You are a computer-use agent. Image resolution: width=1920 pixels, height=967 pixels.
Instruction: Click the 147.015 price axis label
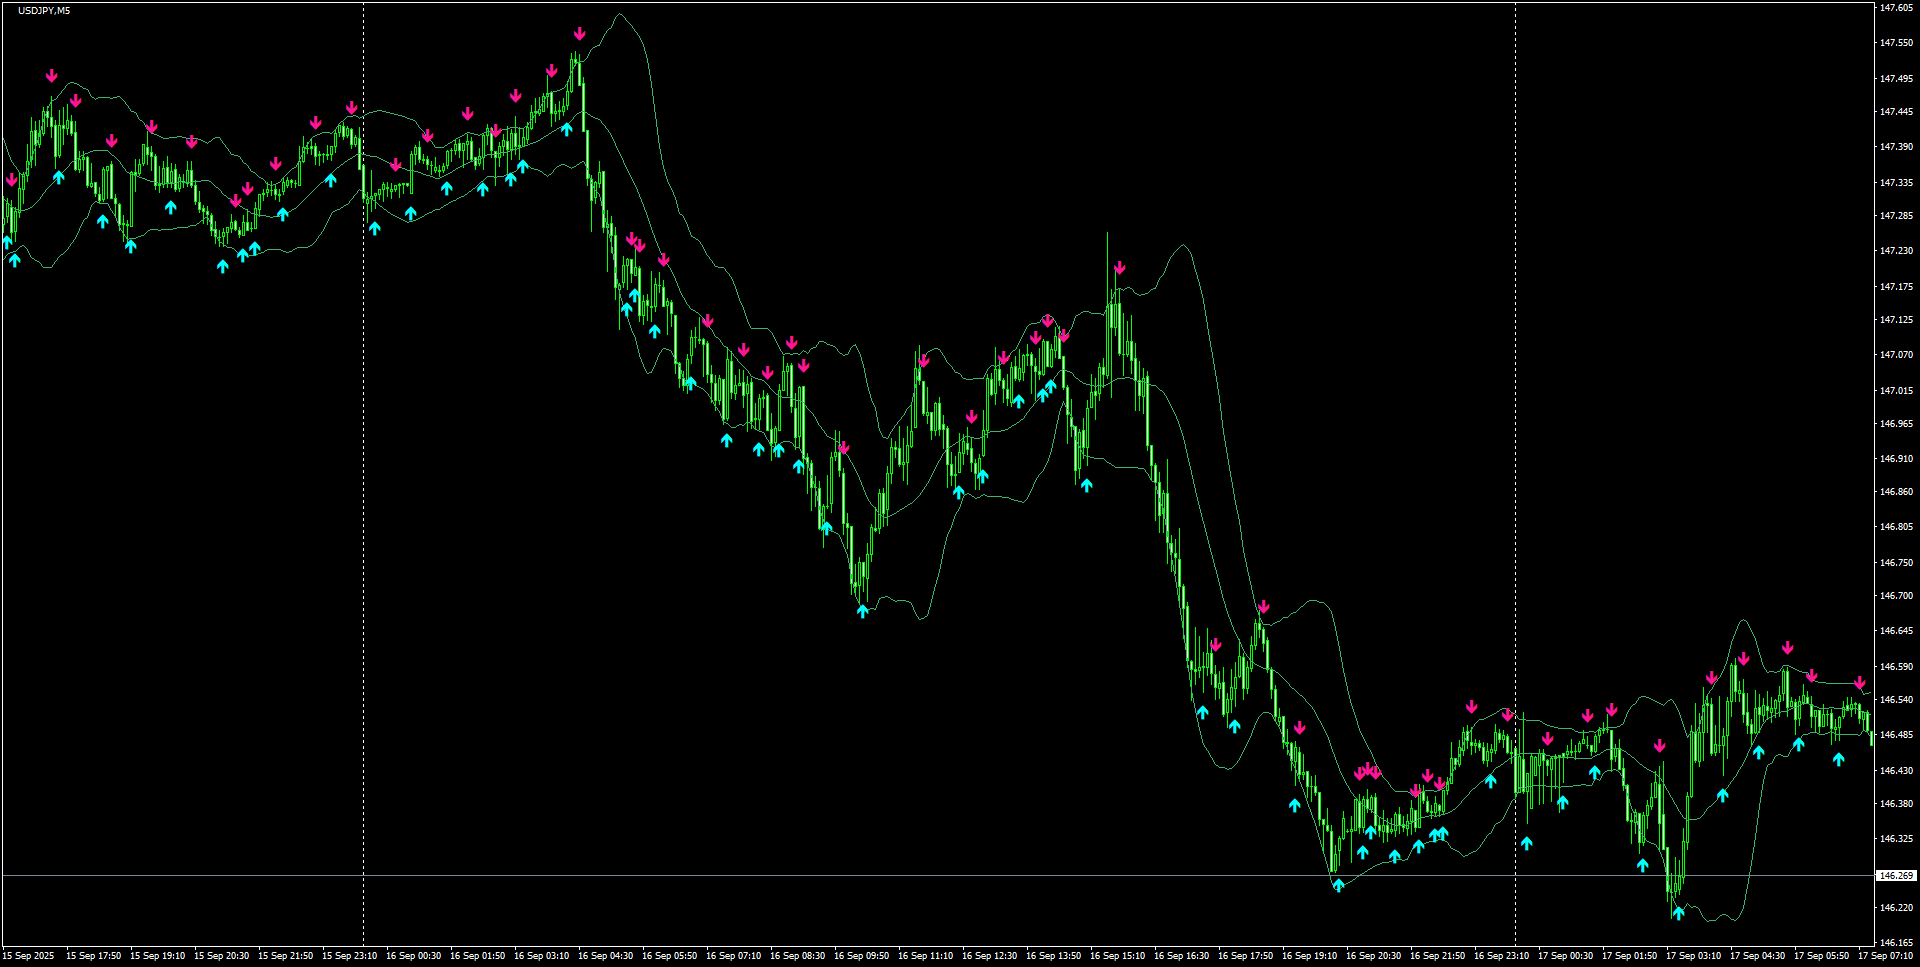1896,391
